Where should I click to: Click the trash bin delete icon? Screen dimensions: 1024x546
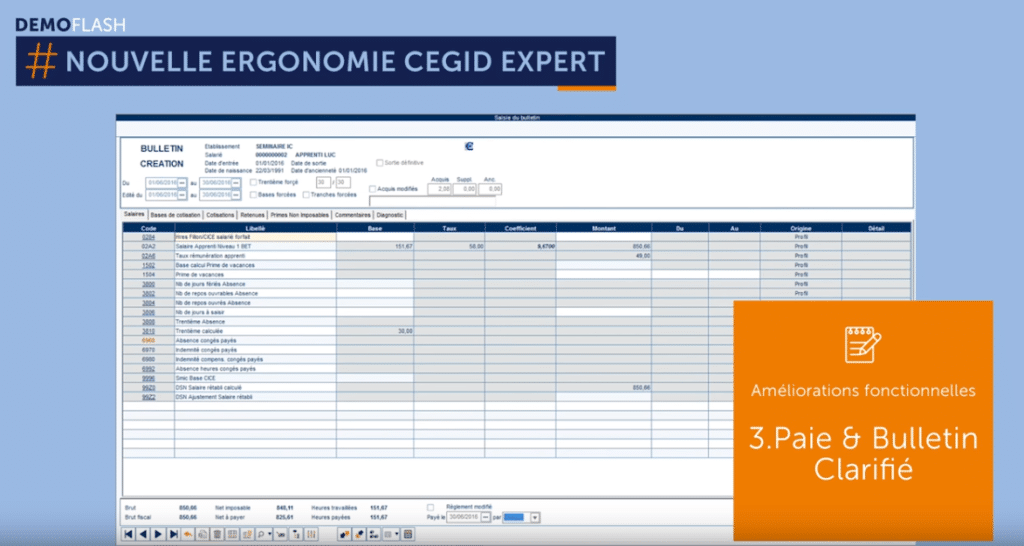[217, 534]
